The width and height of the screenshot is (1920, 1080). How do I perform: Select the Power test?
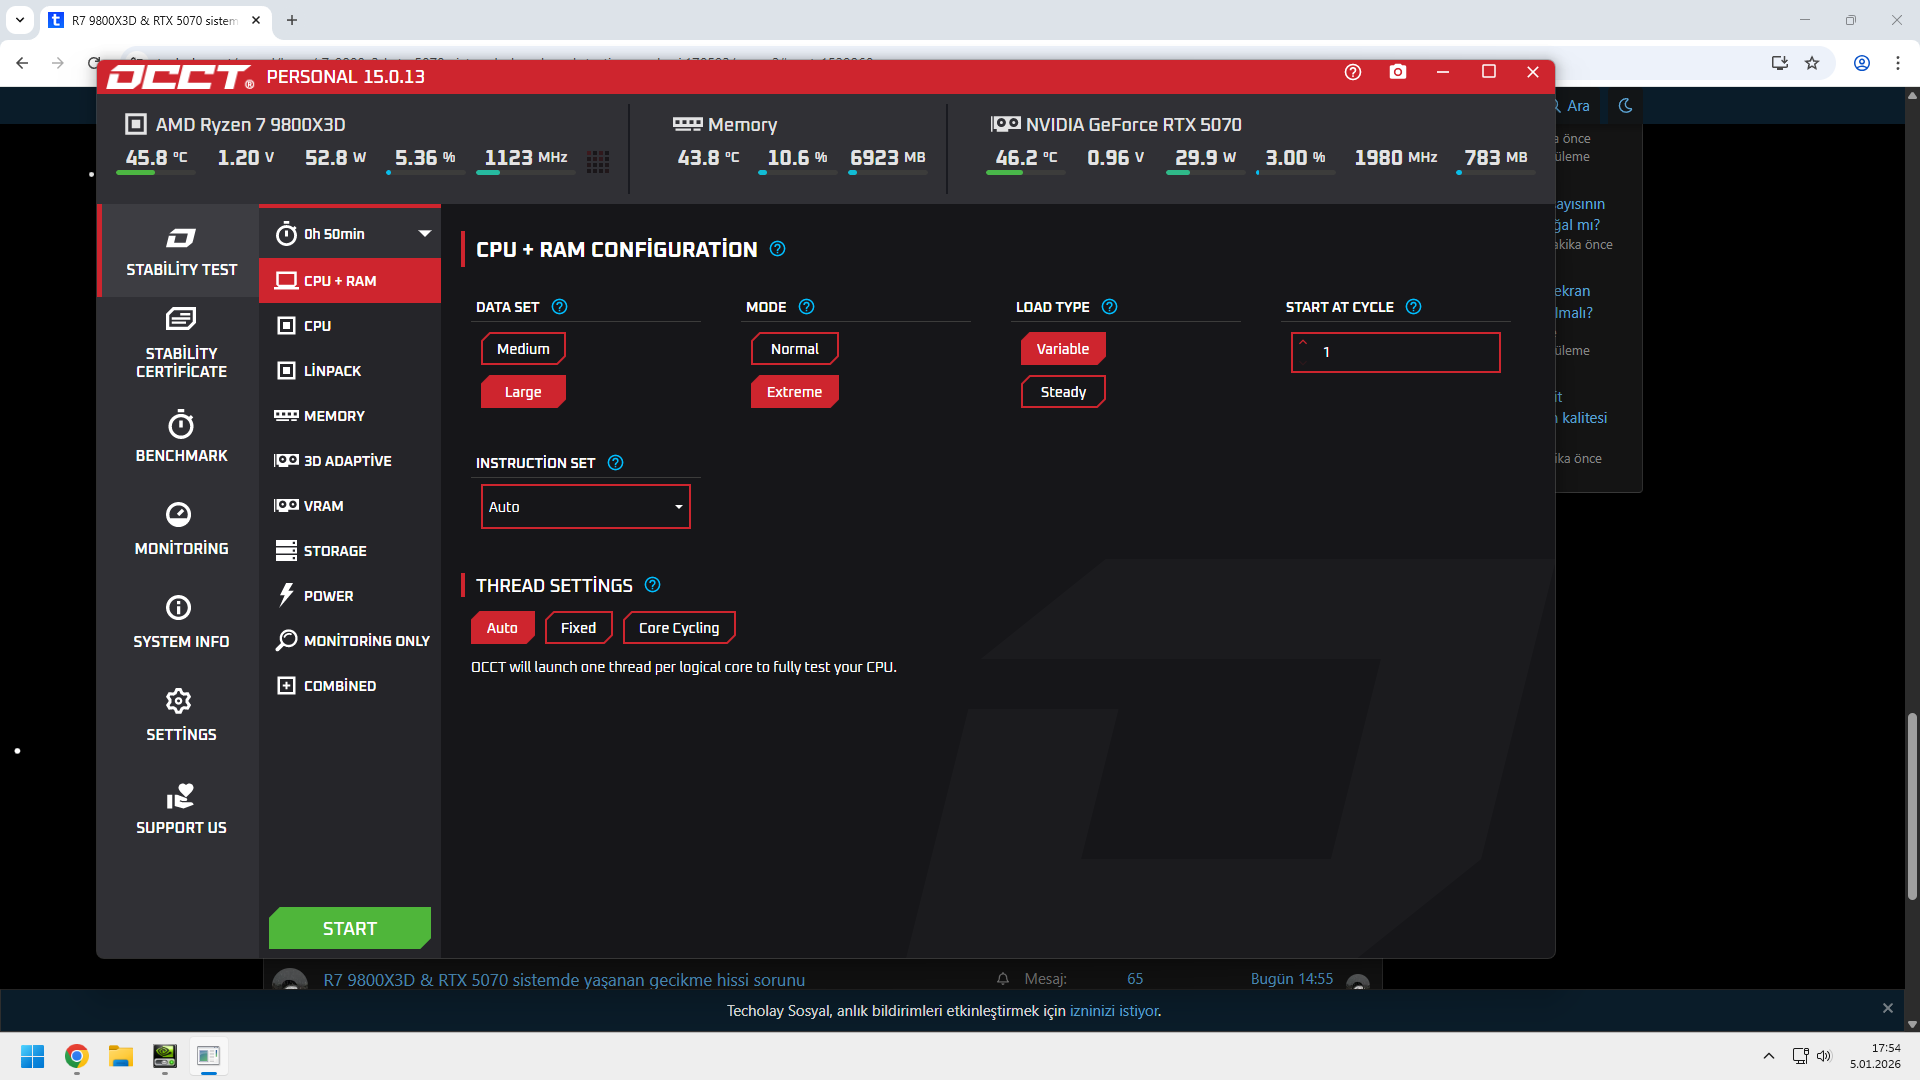[x=350, y=596]
